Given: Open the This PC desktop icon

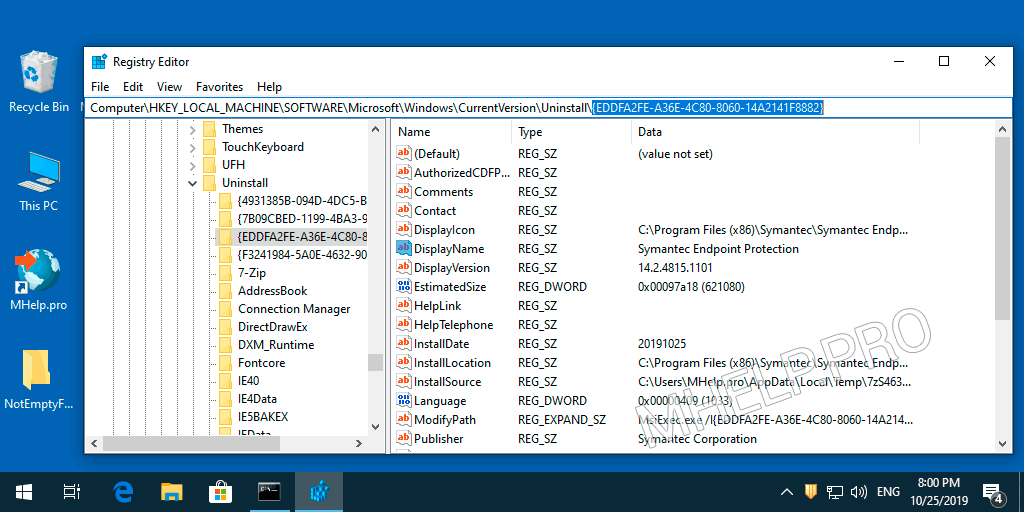Looking at the screenshot, I should coord(39,182).
